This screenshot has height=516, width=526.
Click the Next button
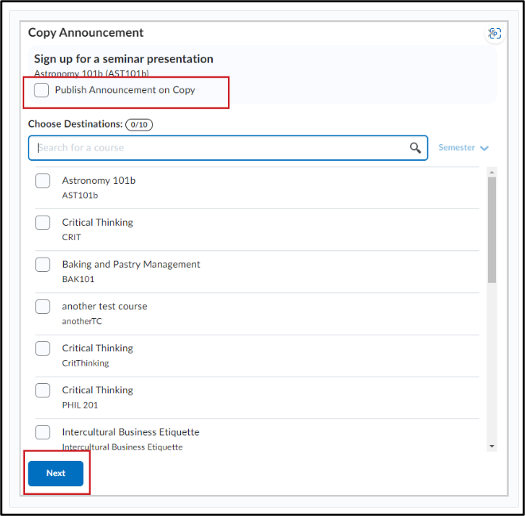(x=56, y=473)
